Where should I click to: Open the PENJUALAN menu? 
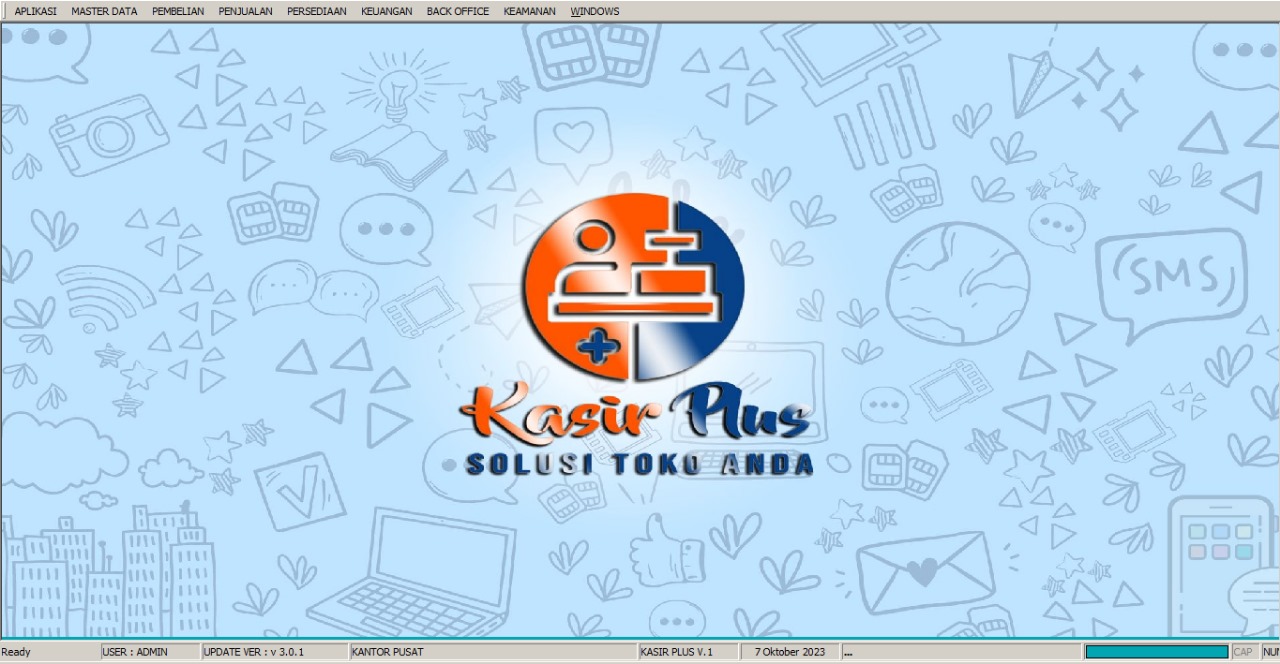coord(245,11)
